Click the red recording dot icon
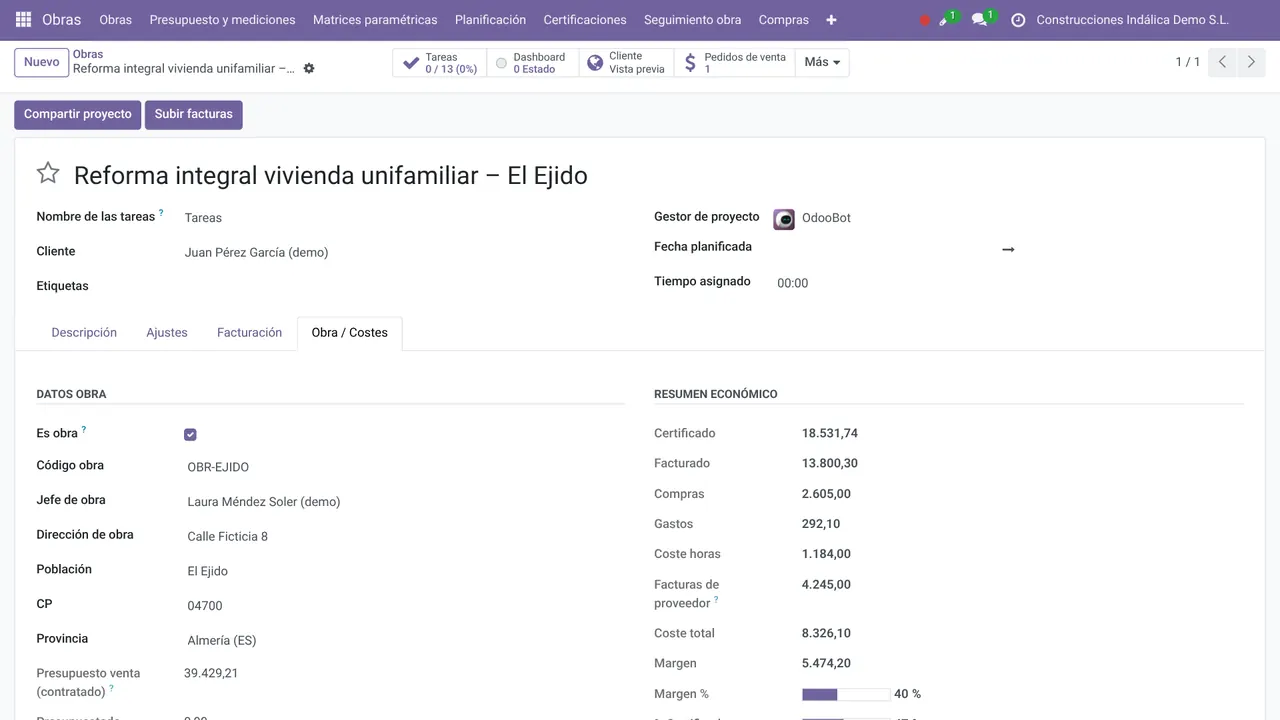The height and width of the screenshot is (720, 1280). pos(925,20)
